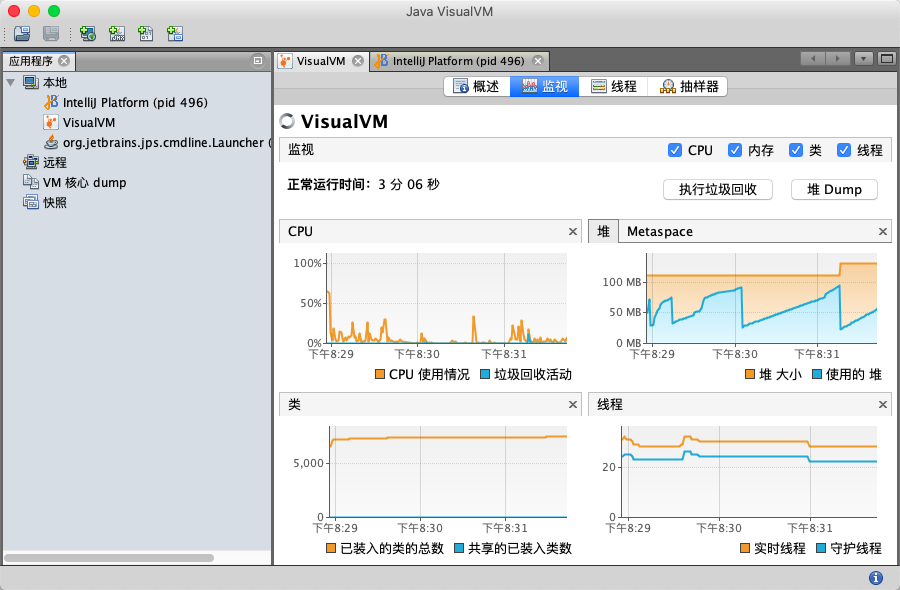The width and height of the screenshot is (900, 590).
Task: Click the Add Remote Host toolbar icon
Action: tap(88, 33)
